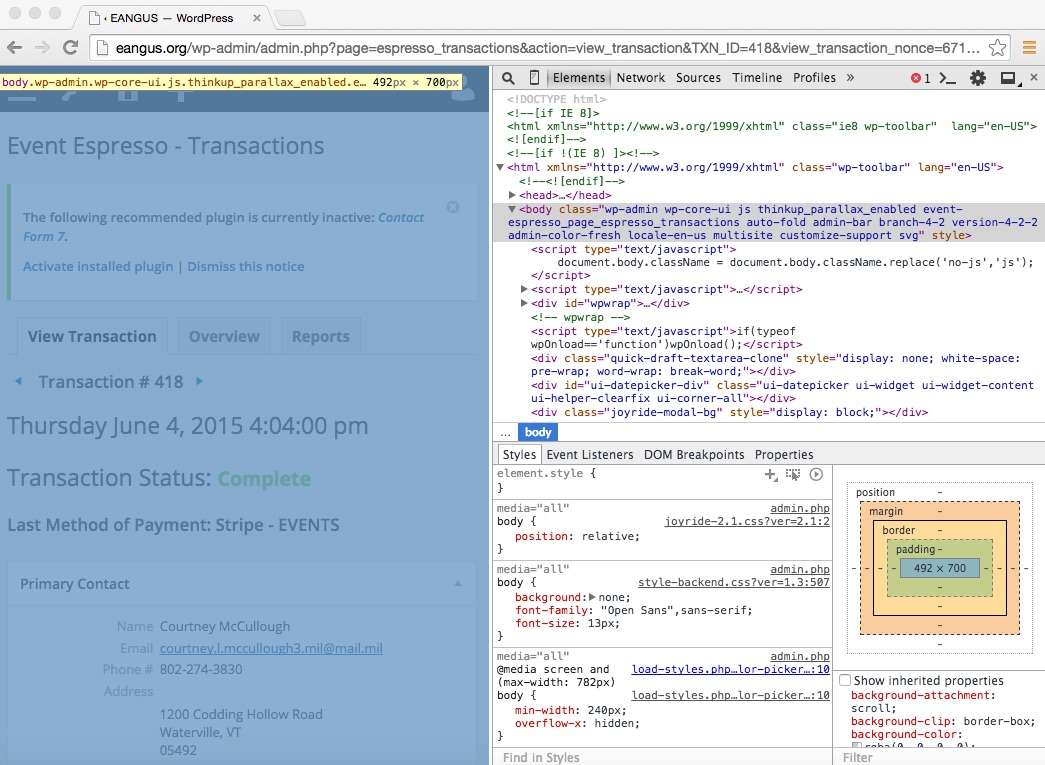Select the quick-draft-textarea-clone div line
The image size is (1045, 765).
[775, 365]
